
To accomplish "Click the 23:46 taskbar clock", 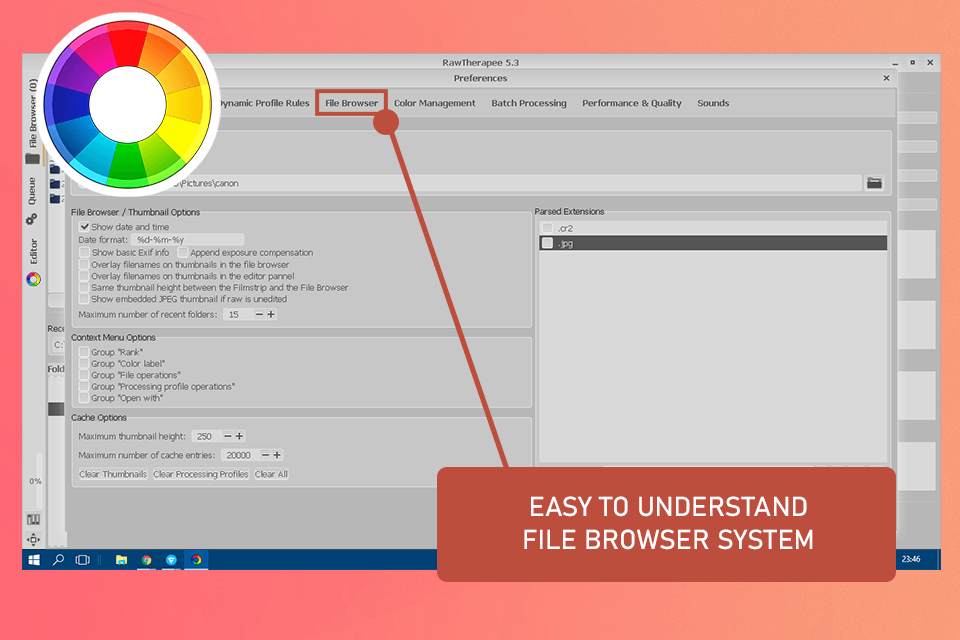I will pyautogui.click(x=911, y=559).
